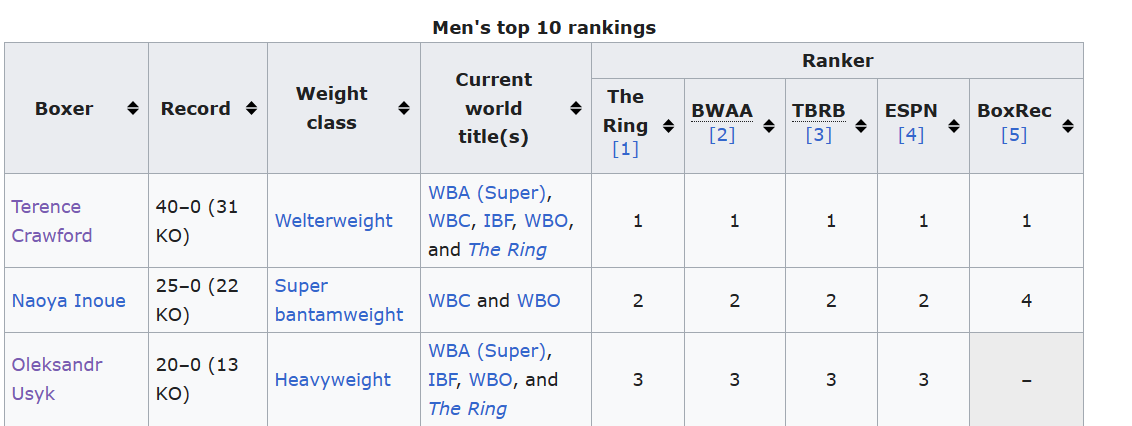Screen dimensions: 1132x426
Task: Sort by Current world title(s) arrows
Action: (575, 108)
